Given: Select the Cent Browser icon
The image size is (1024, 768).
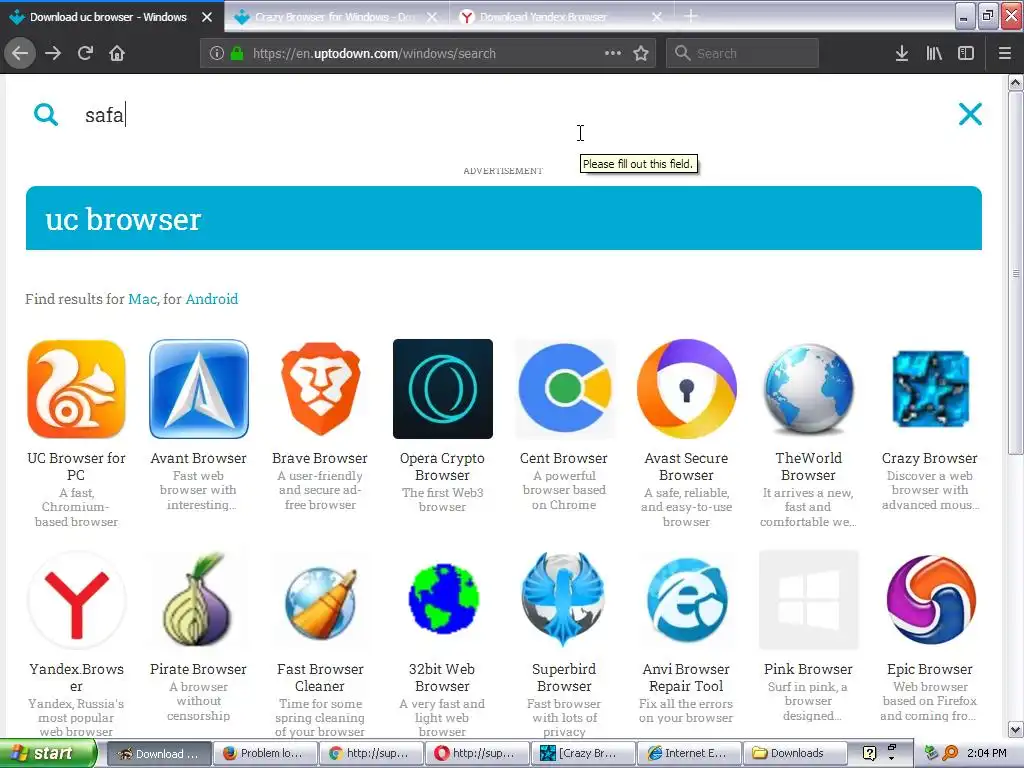Looking at the screenshot, I should tap(564, 389).
